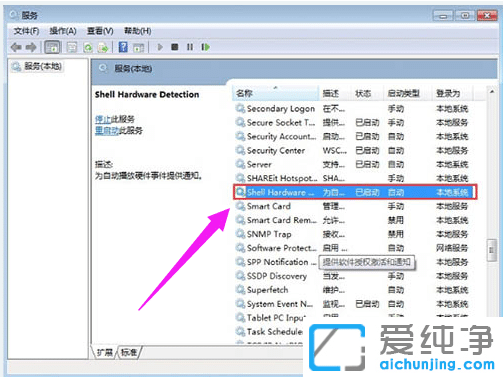
Task: Click gear icon beside Smart Card Rem...
Action: [x=240, y=220]
